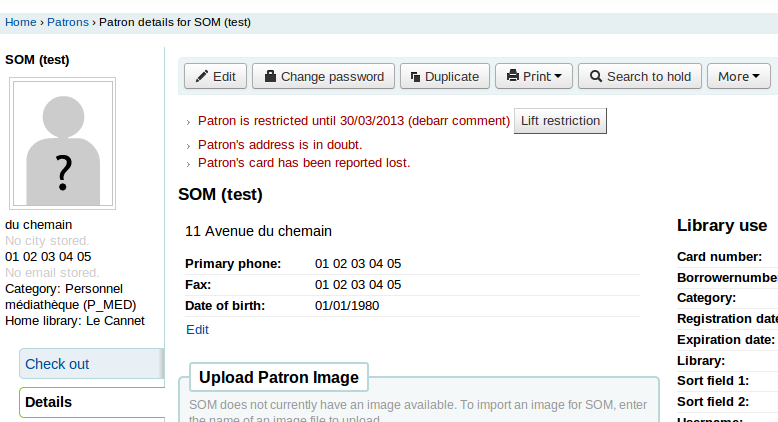Viewport: 778px width, 422px height.
Task: Click the Library use section heading
Action: (722, 225)
